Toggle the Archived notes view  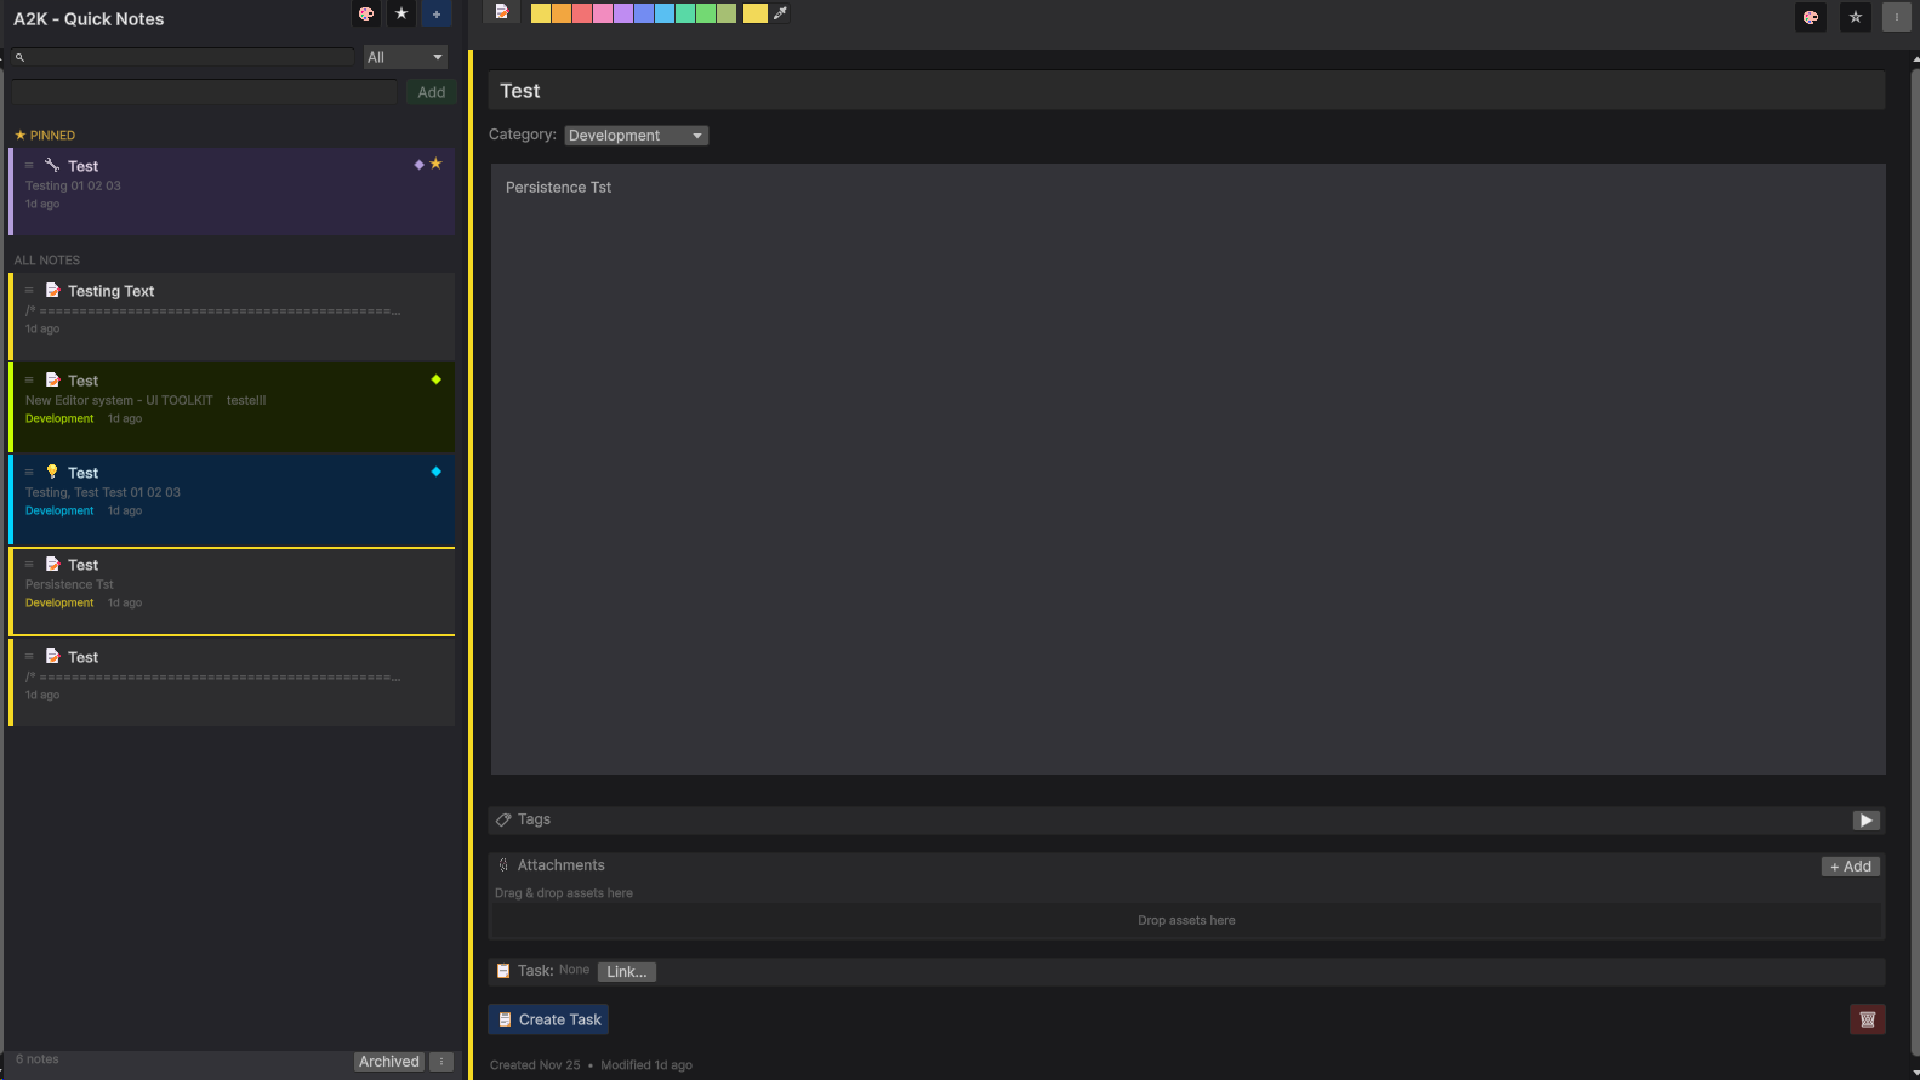pos(388,1062)
